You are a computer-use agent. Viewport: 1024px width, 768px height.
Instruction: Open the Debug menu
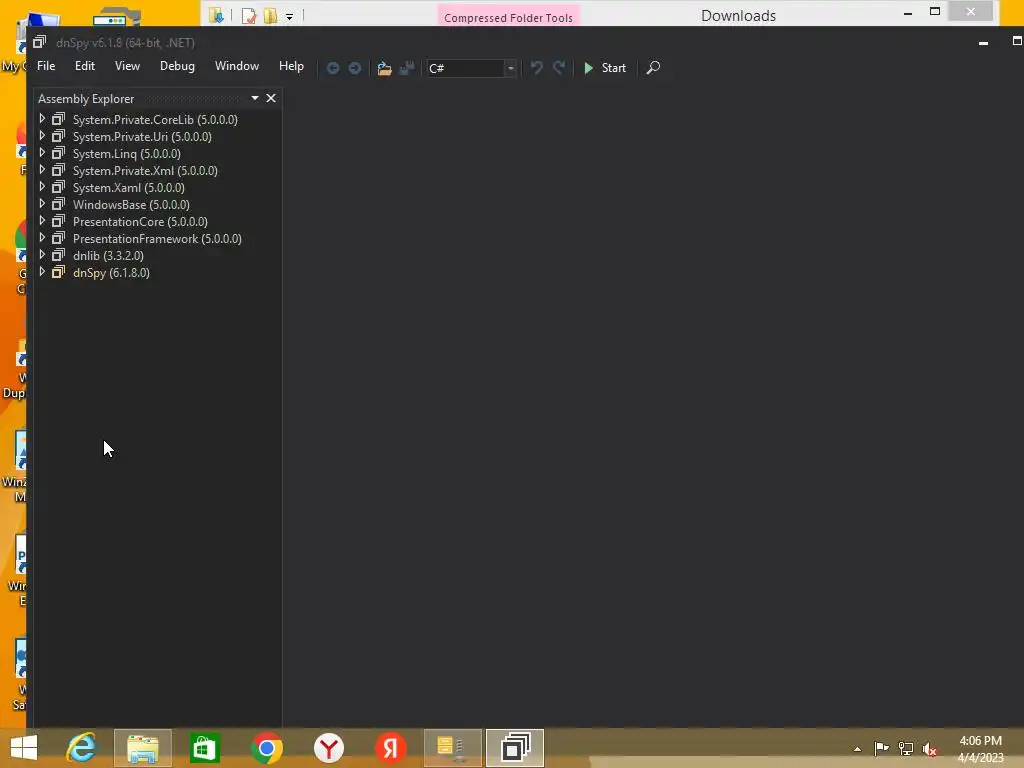coord(177,66)
